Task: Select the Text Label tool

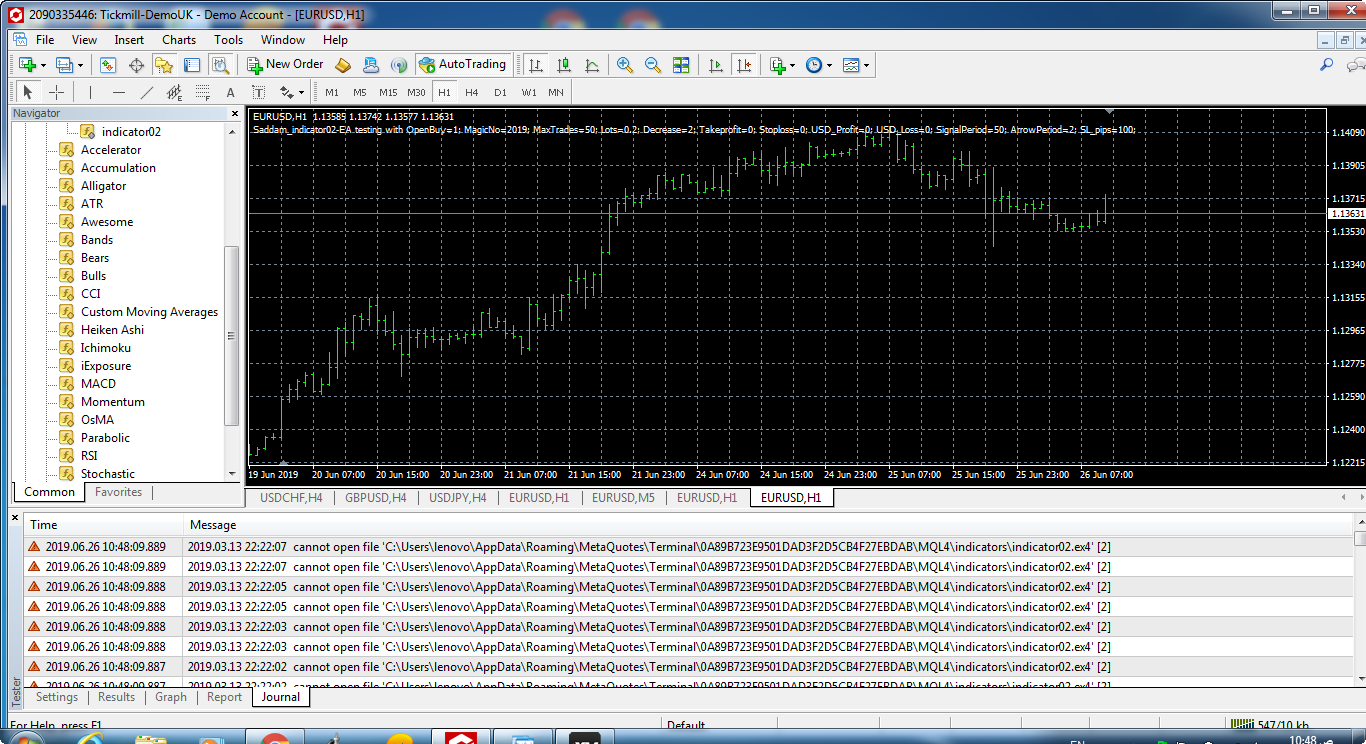Action: (x=258, y=92)
